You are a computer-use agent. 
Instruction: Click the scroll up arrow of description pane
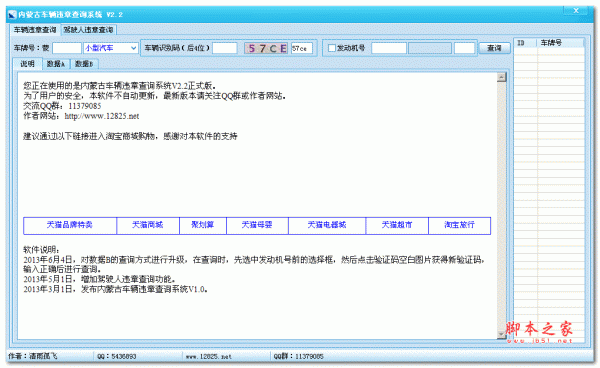click(x=501, y=77)
